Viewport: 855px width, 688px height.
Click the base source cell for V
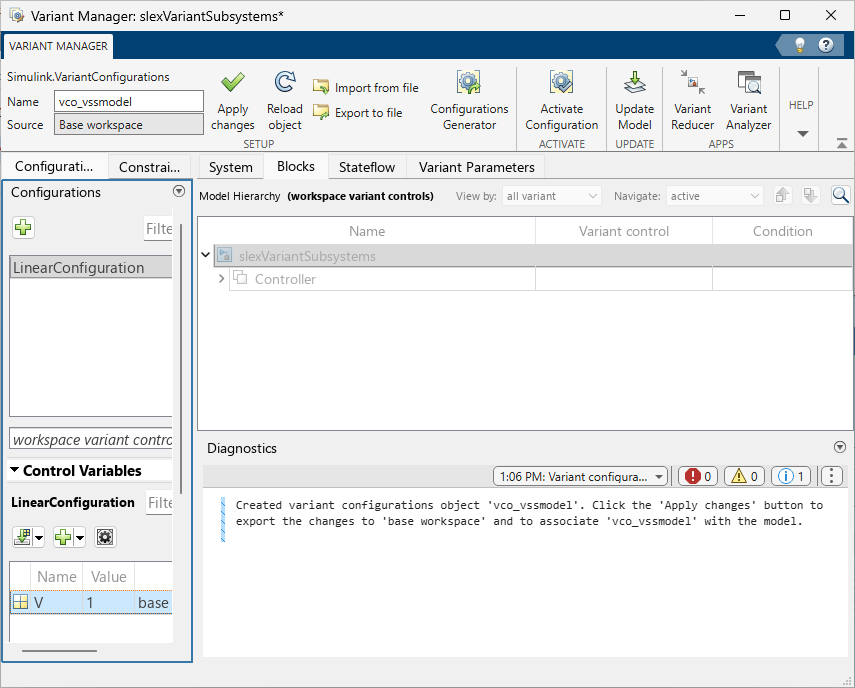point(153,602)
